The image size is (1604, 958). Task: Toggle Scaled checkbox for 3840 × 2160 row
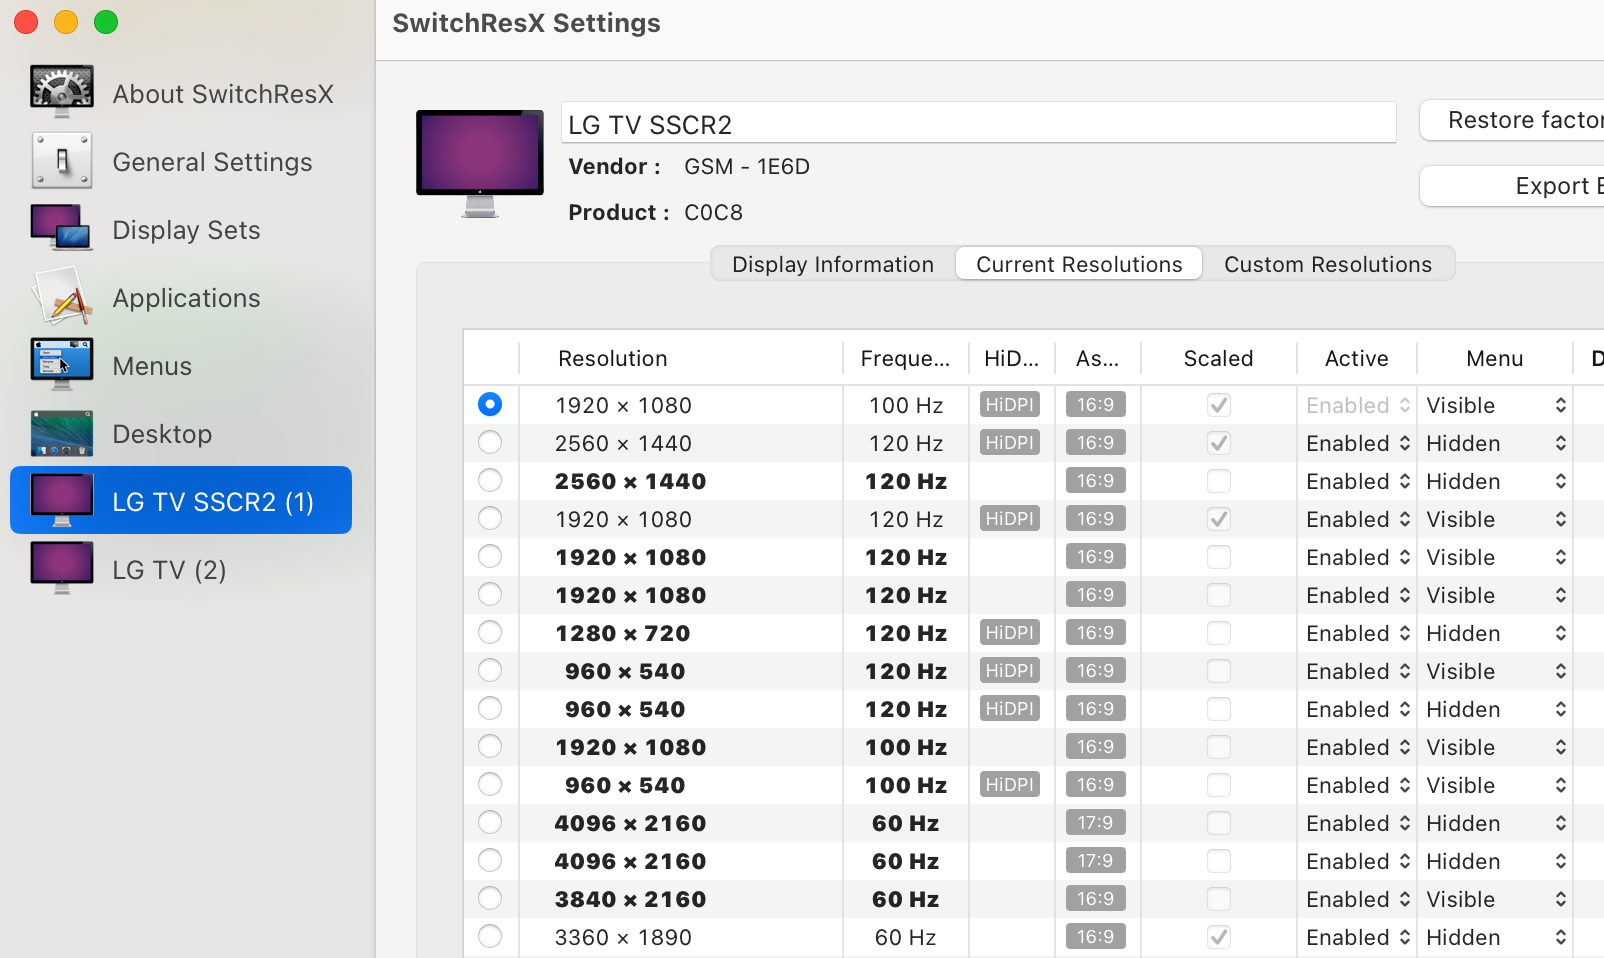coord(1218,899)
